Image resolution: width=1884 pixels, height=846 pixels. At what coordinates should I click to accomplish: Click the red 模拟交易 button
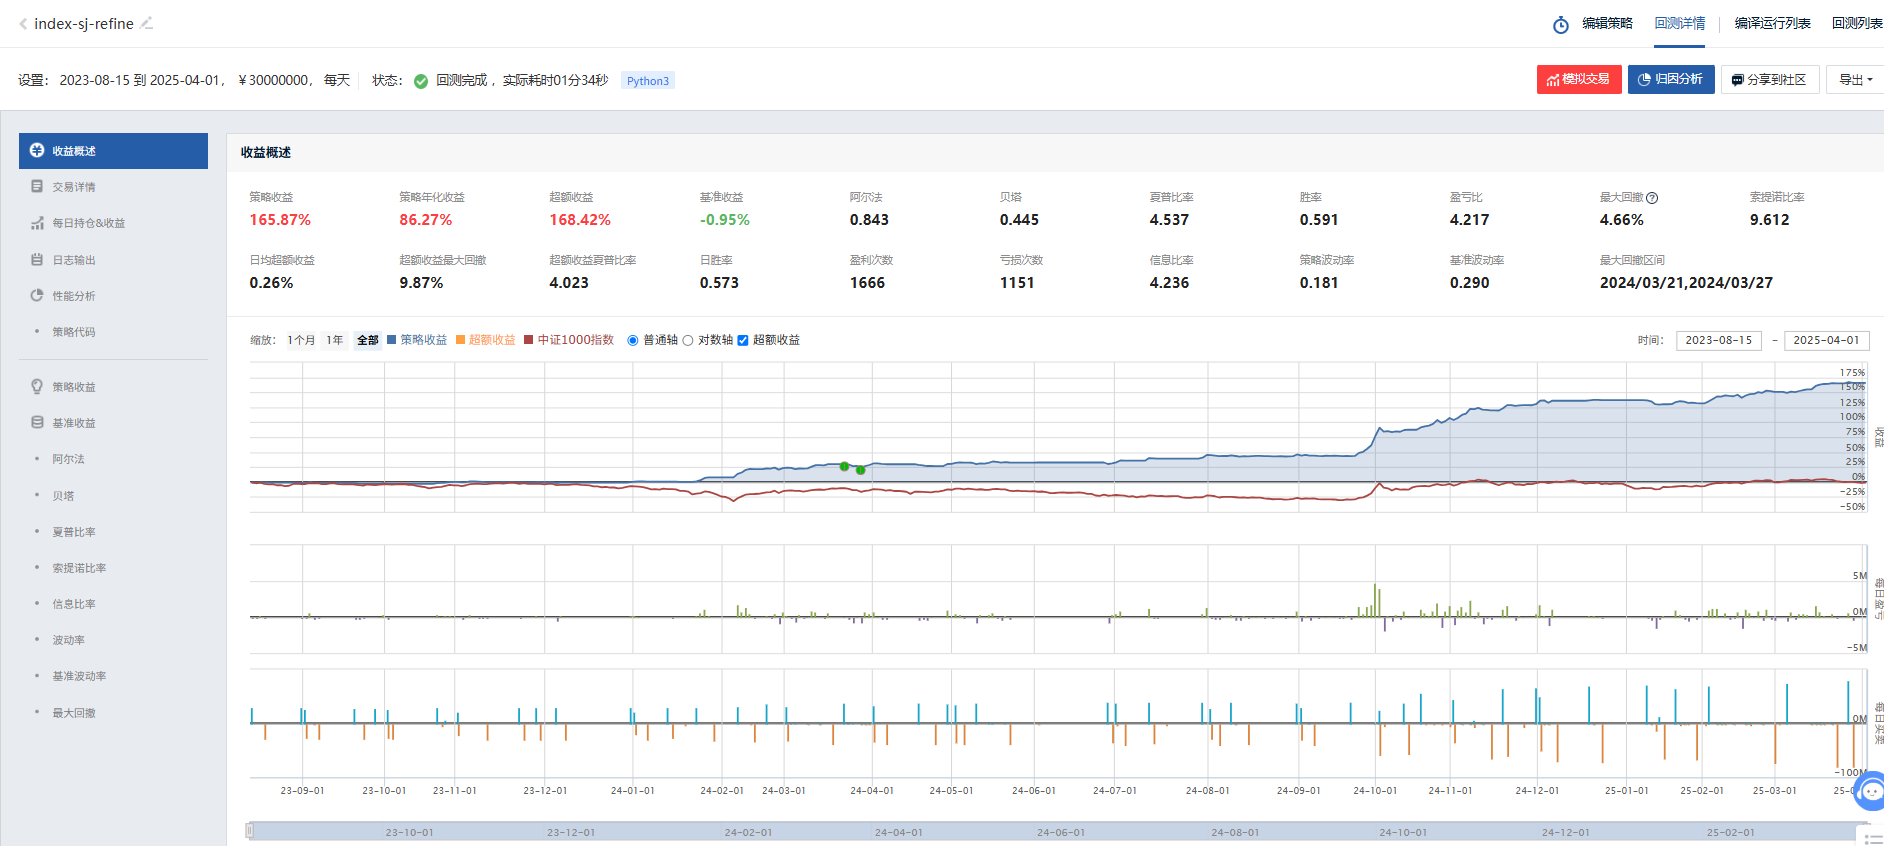coord(1578,80)
